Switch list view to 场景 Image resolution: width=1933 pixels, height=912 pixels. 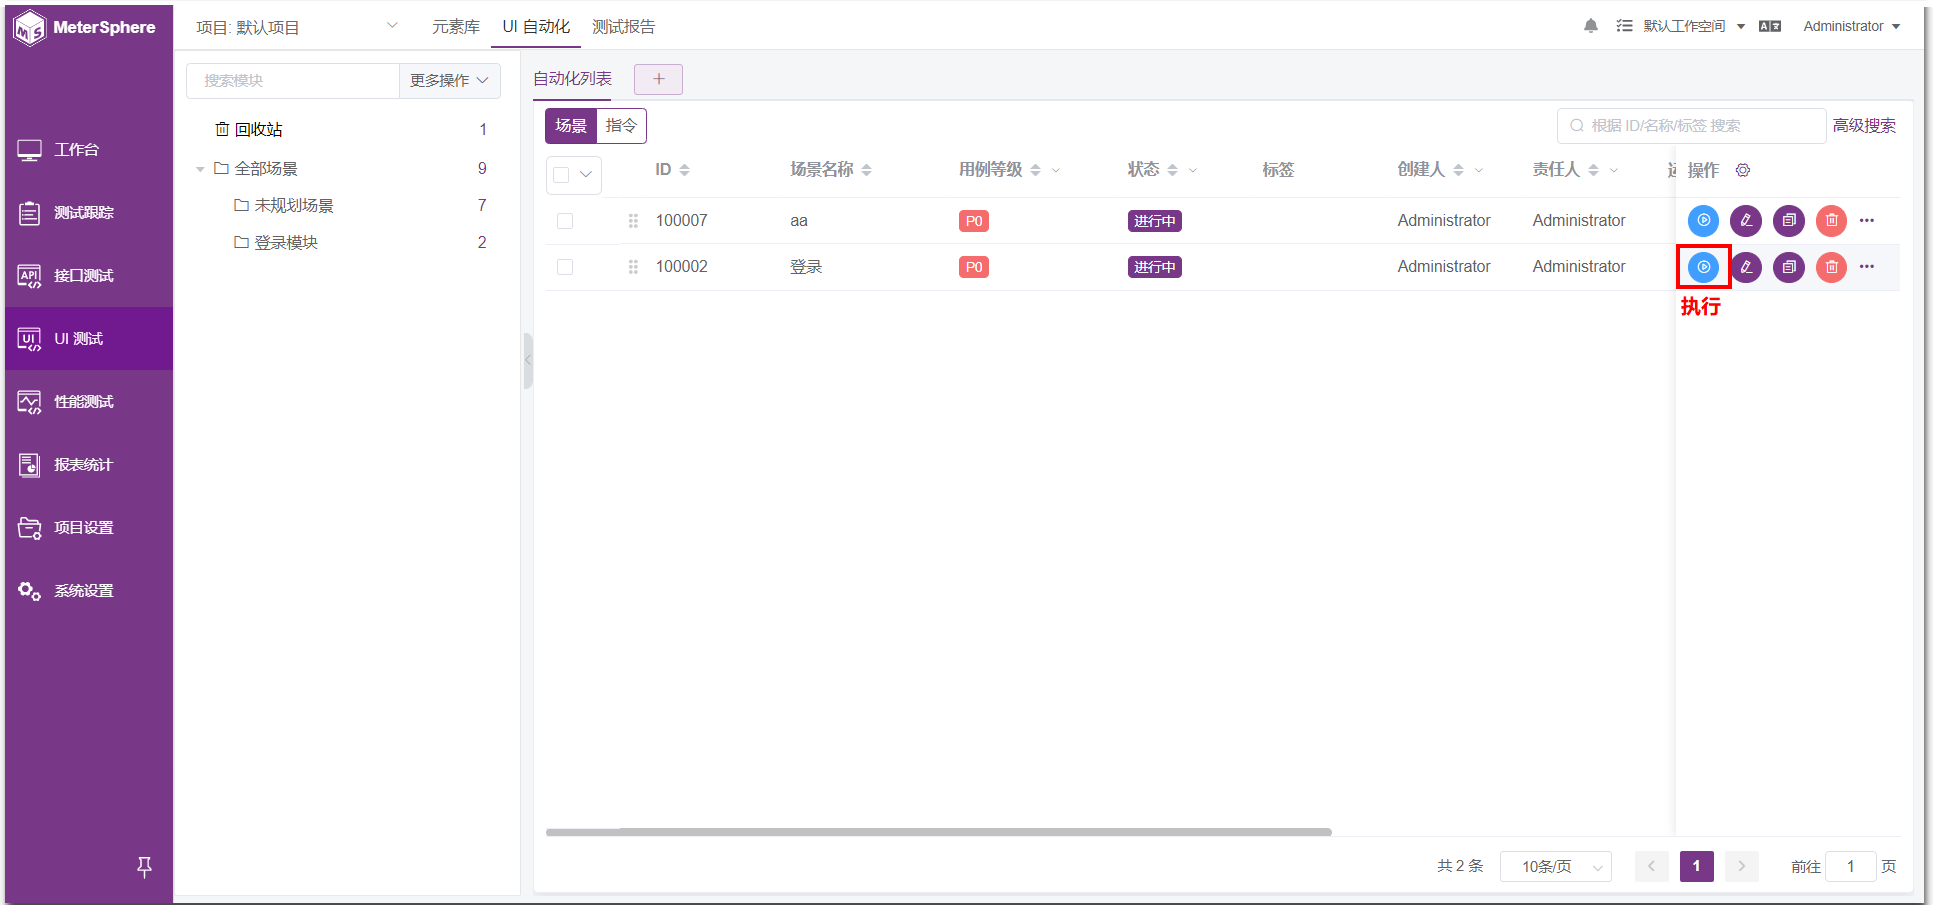571,126
